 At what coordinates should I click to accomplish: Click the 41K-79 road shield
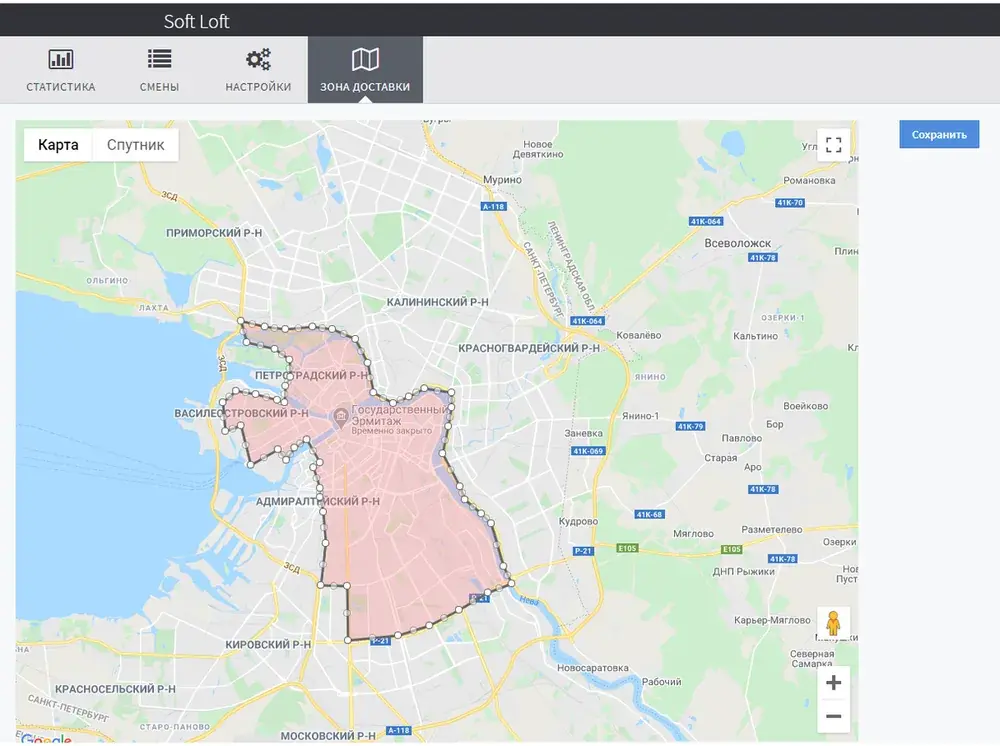[690, 427]
